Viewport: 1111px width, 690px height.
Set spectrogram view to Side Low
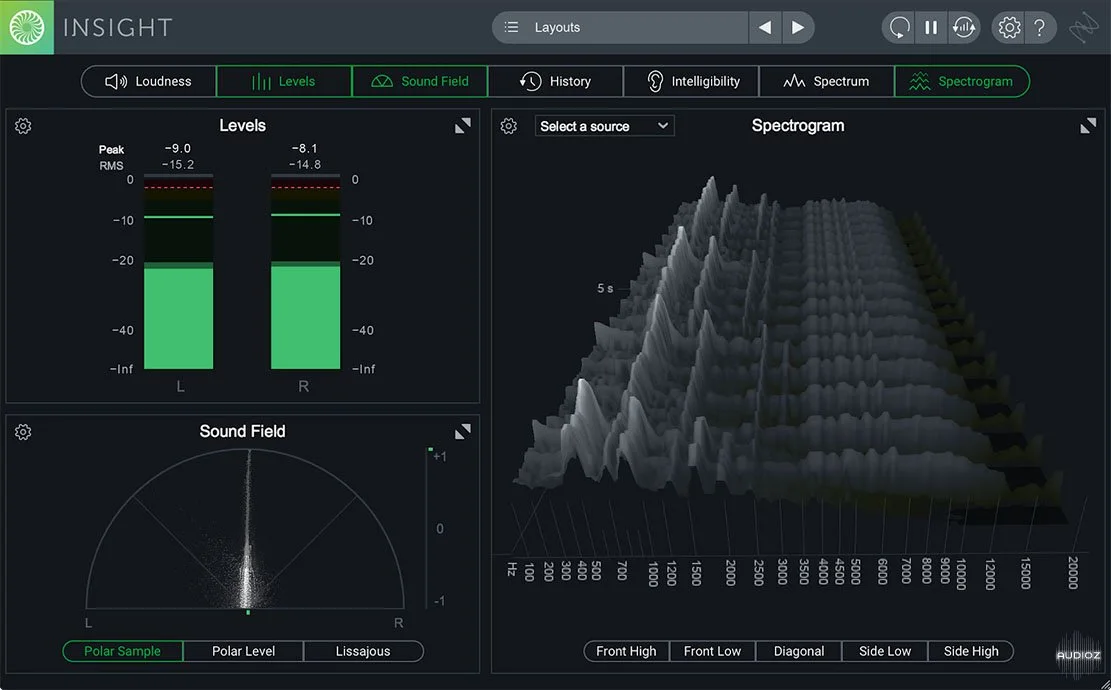pos(884,651)
